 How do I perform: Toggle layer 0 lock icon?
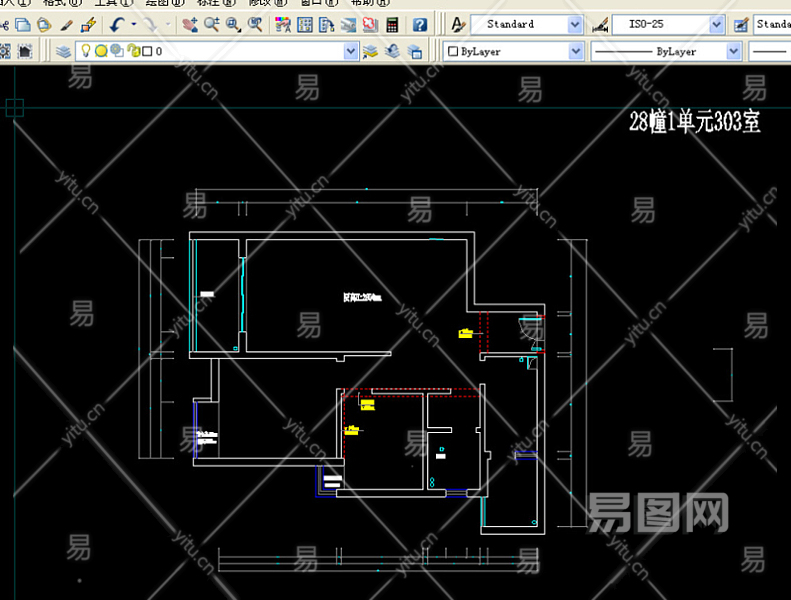(133, 51)
